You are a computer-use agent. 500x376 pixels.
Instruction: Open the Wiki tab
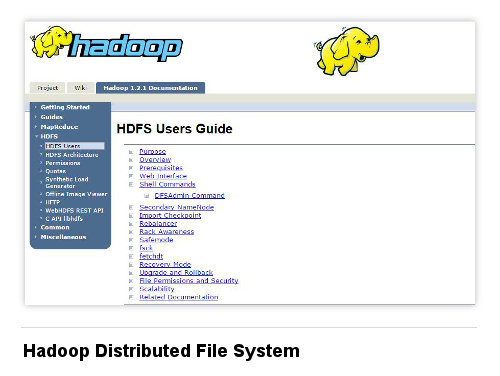pos(80,88)
